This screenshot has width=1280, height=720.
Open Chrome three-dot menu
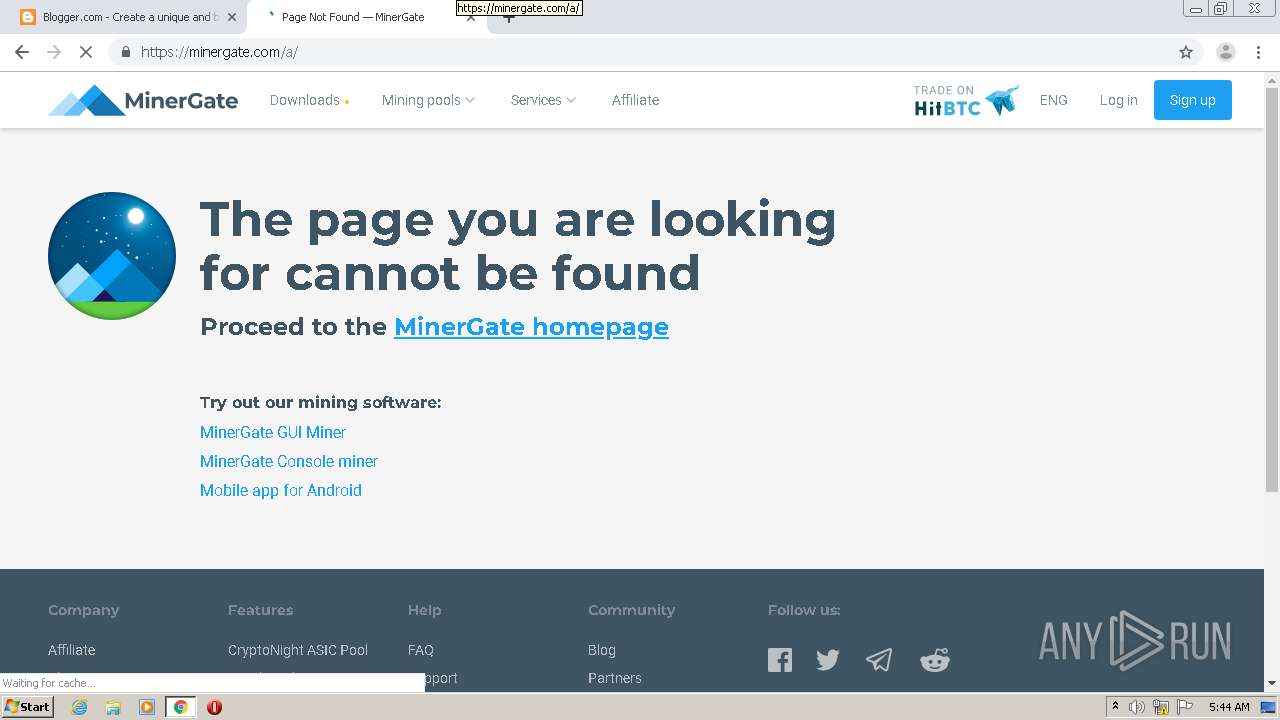coord(1258,52)
